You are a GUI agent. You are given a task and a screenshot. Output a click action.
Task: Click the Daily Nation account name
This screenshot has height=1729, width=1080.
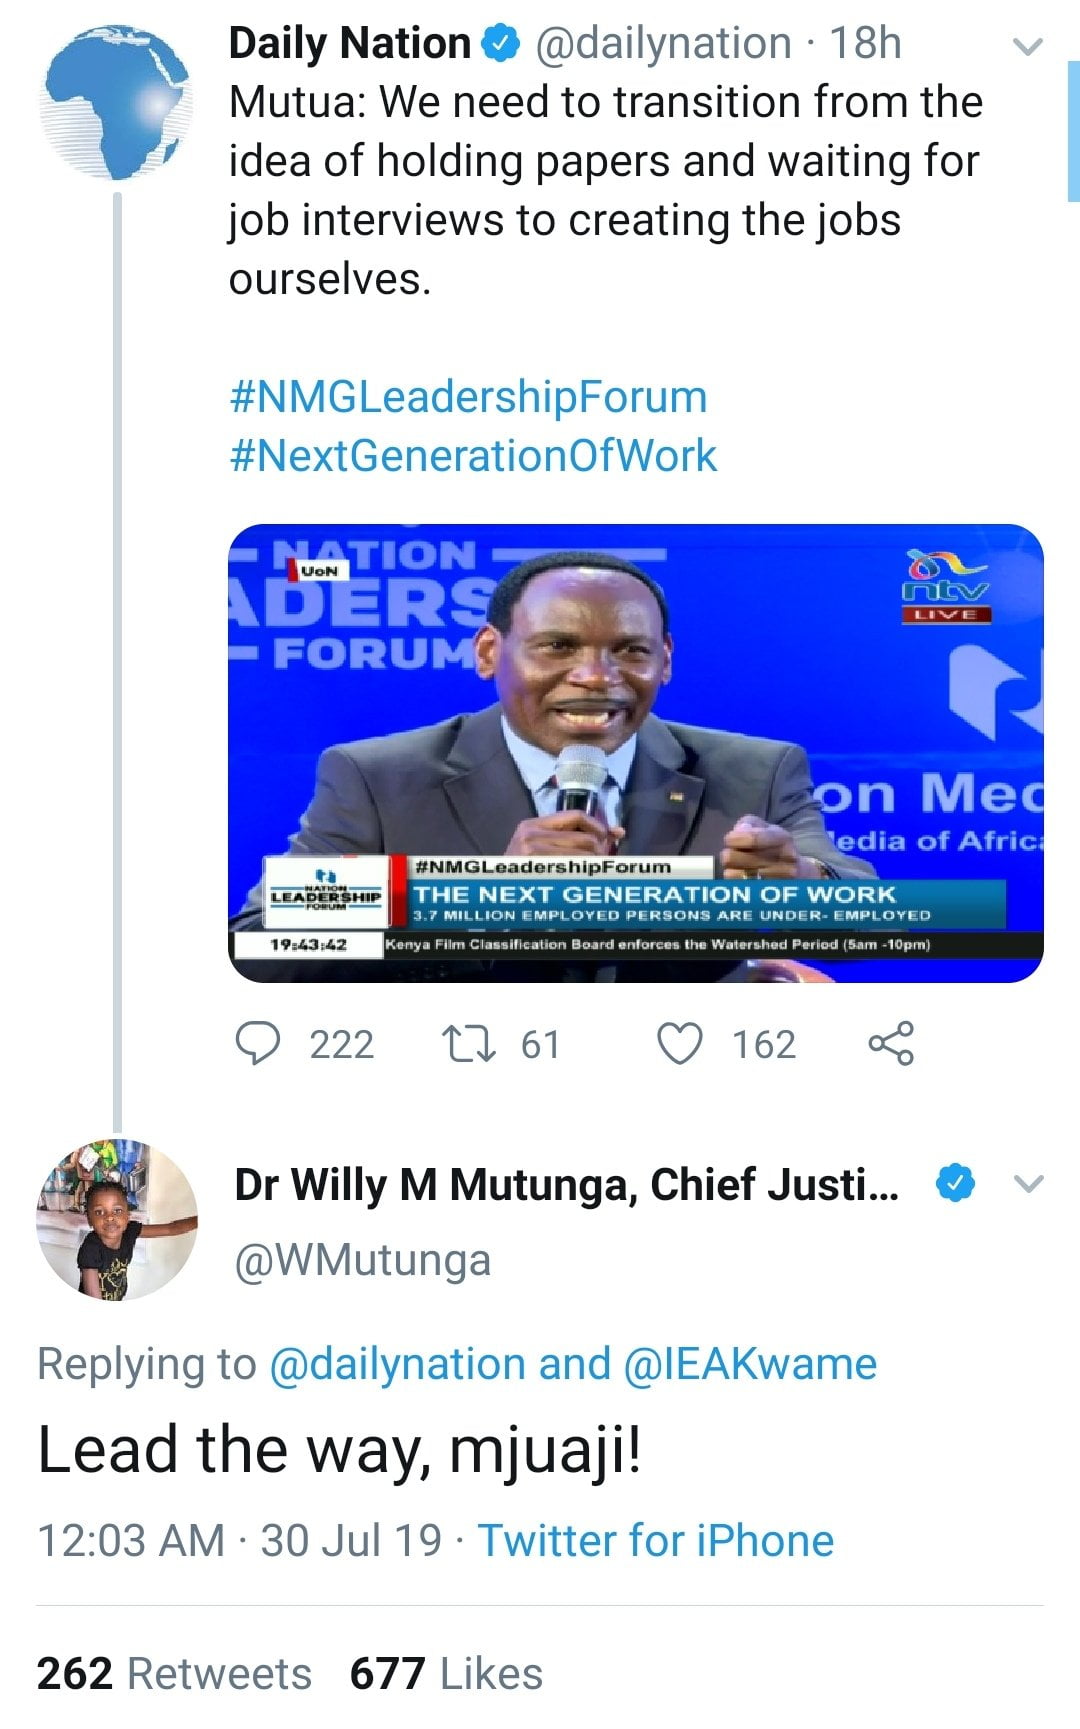click(x=349, y=44)
